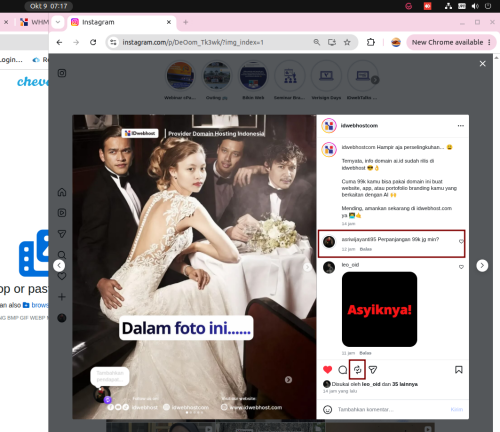Open the Chrome extensions puzzle icon
The width and height of the screenshot is (500, 432).
coord(371,42)
